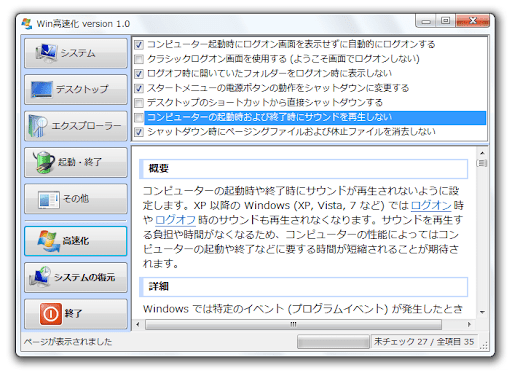The image size is (512, 373).
Task: Check デスクトップのショートカットから直接シャットダウンする
Action: tap(139, 102)
